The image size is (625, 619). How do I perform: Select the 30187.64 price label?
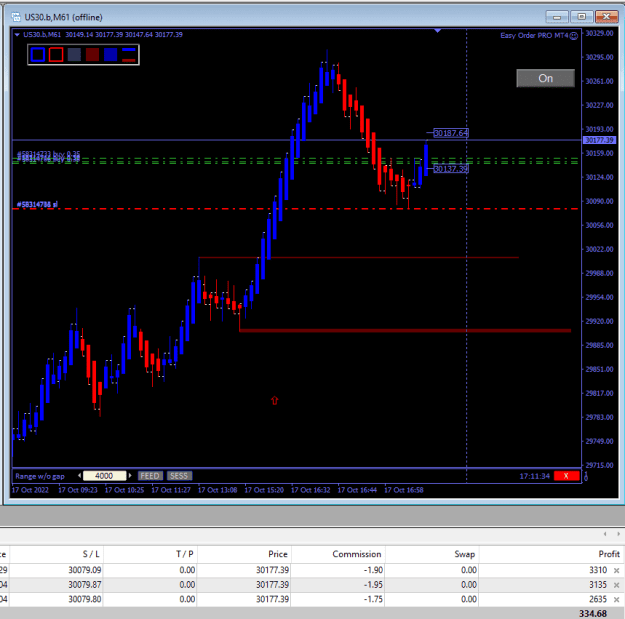tap(451, 133)
